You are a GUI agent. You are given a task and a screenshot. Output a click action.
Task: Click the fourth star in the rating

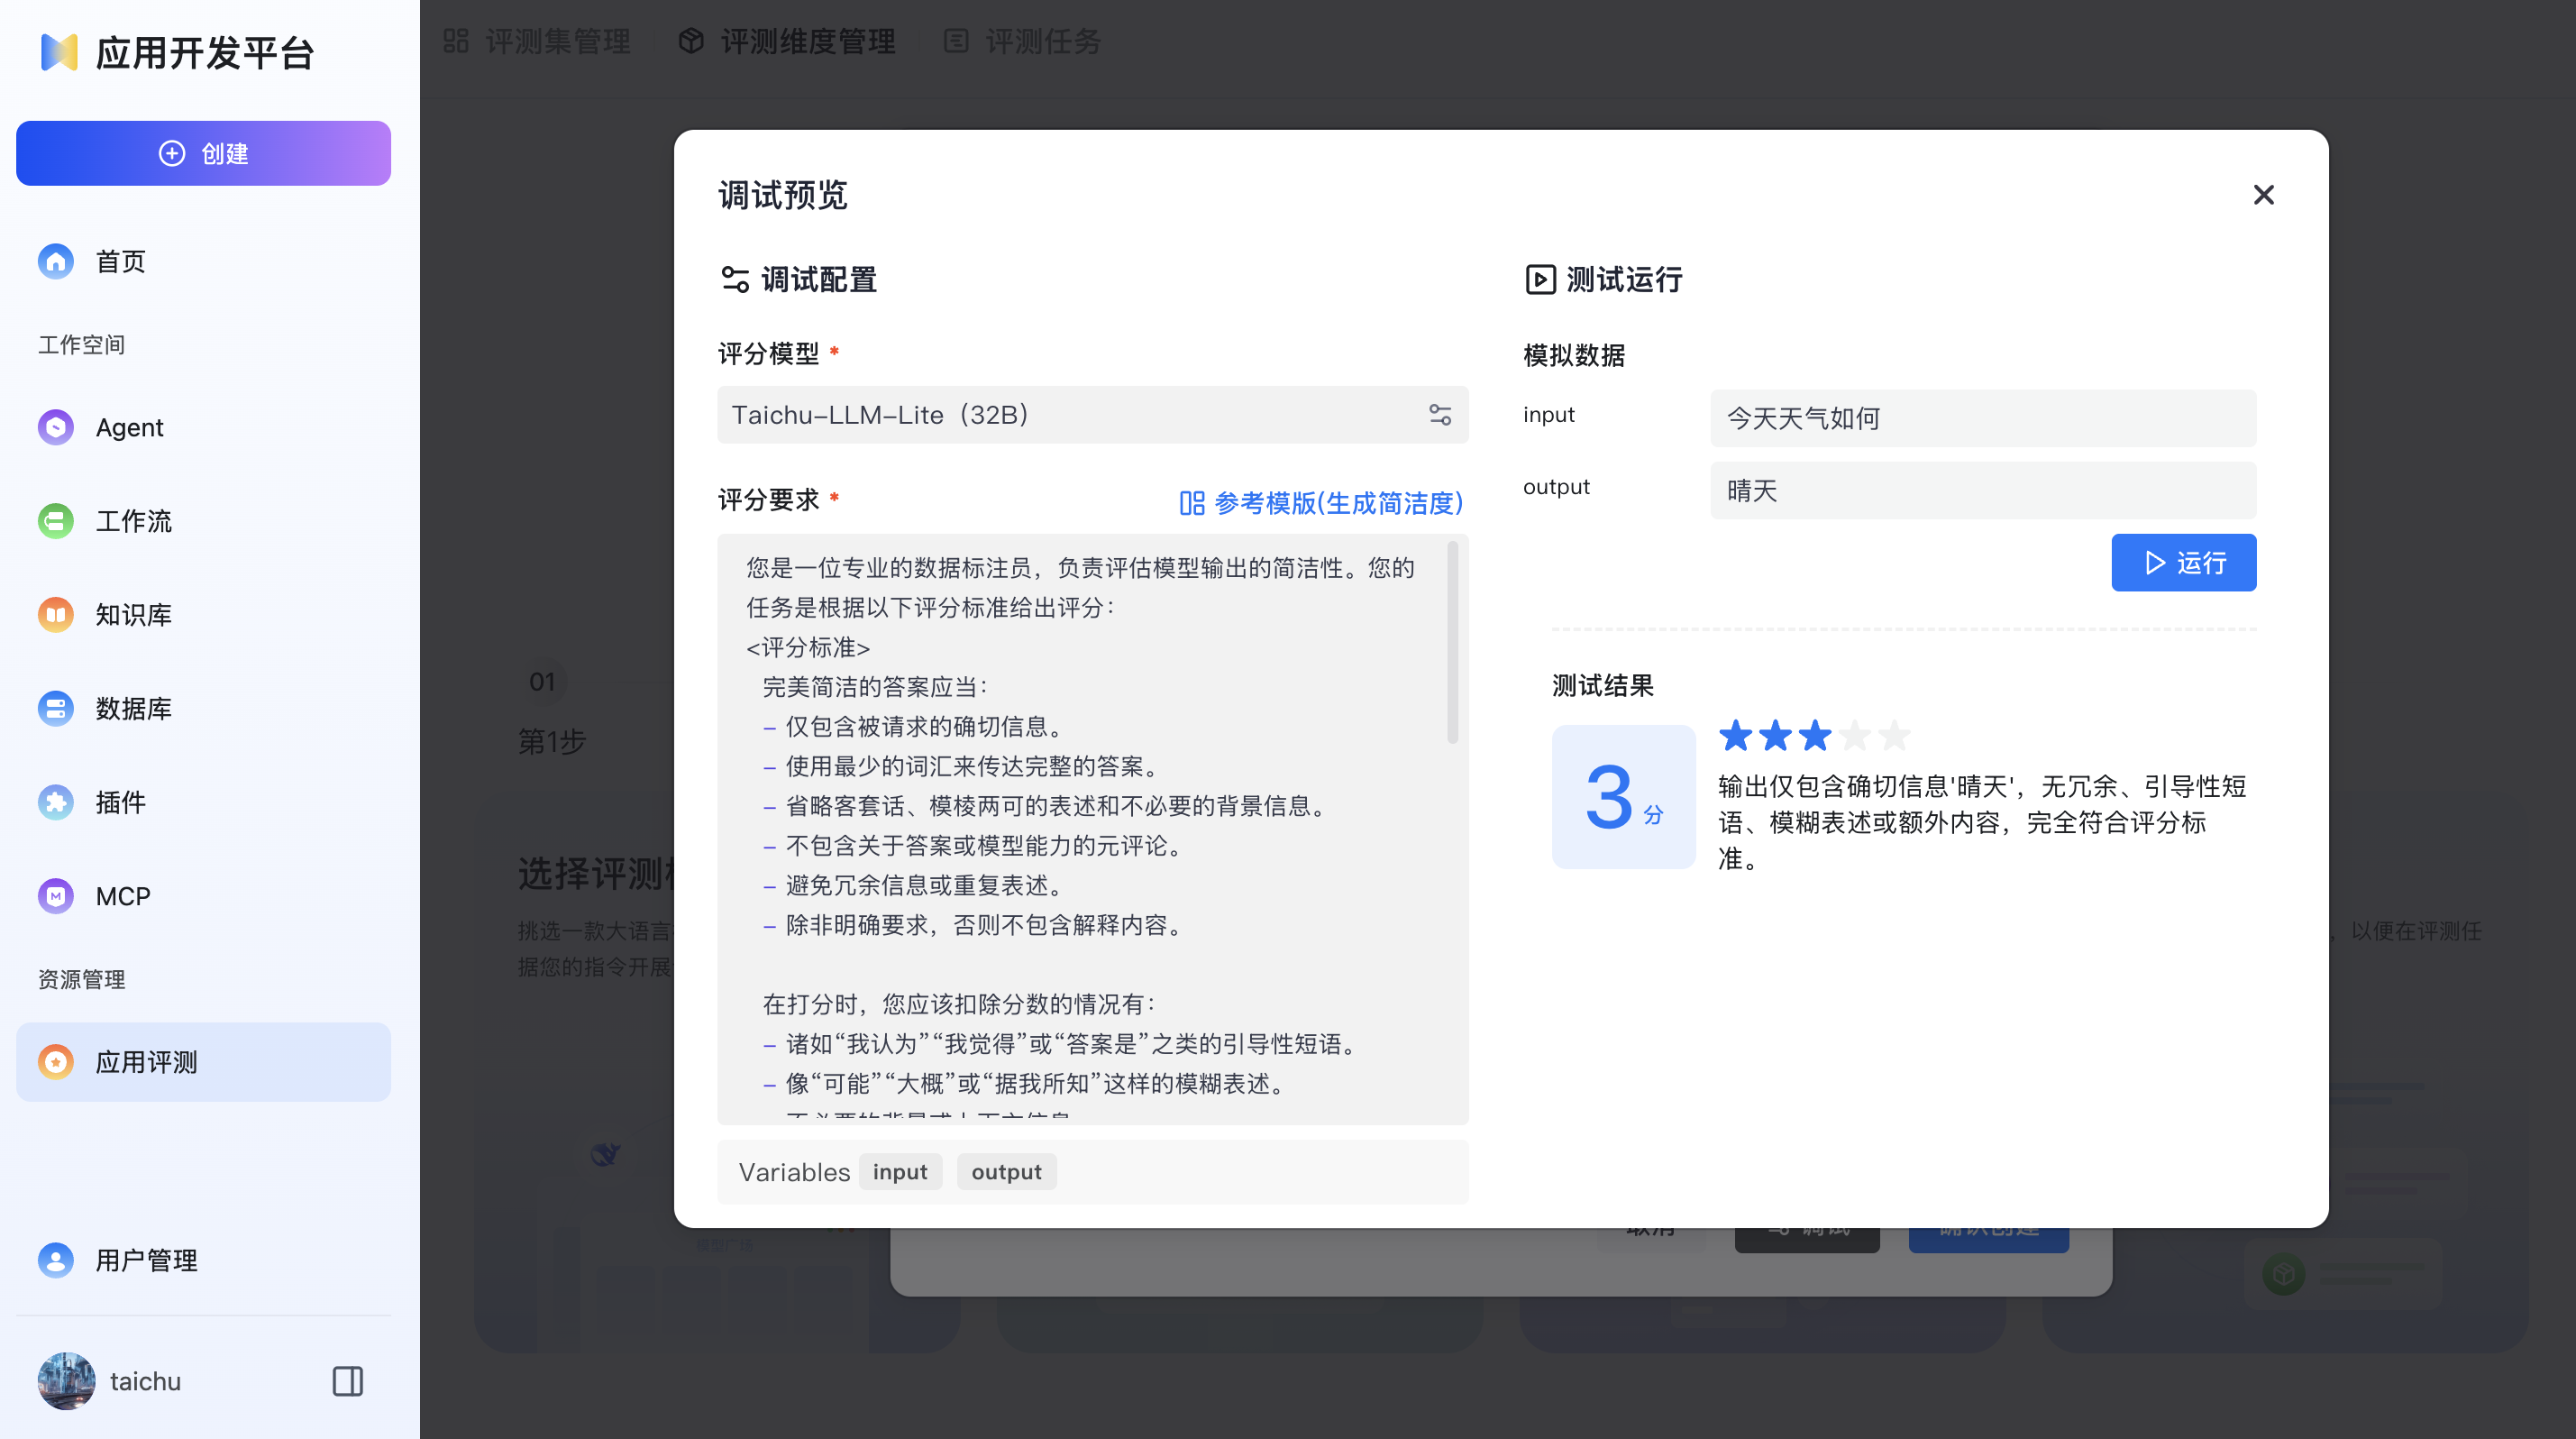tap(1855, 735)
